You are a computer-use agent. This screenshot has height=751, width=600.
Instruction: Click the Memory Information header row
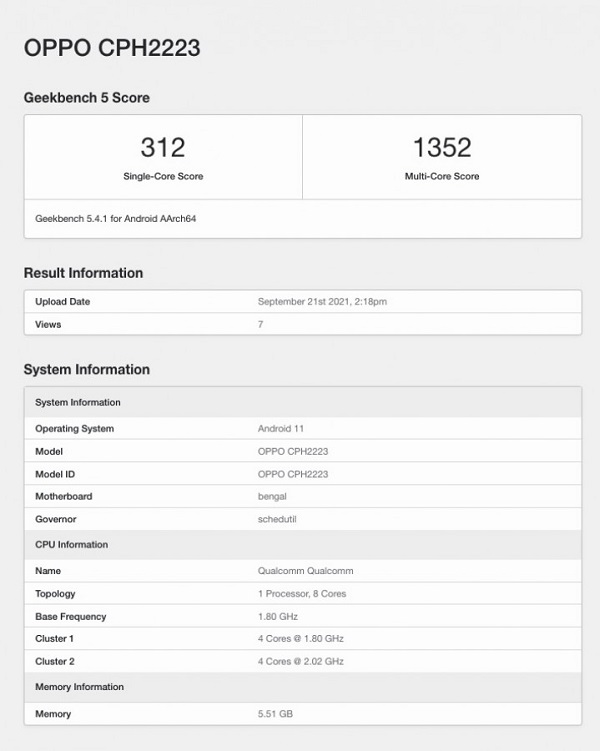[x=303, y=687]
